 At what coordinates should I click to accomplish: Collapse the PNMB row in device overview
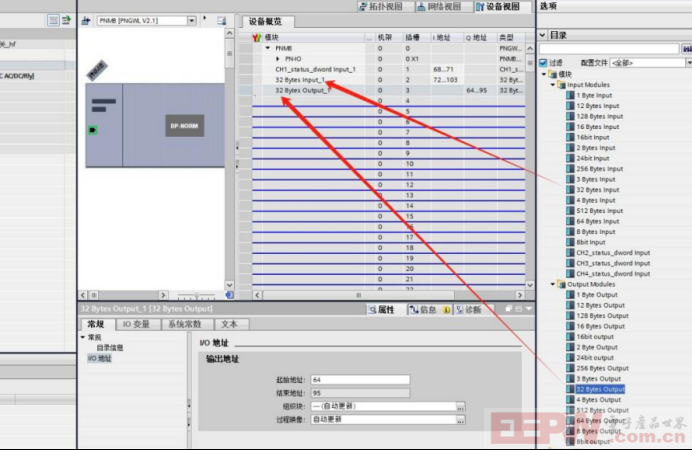268,48
